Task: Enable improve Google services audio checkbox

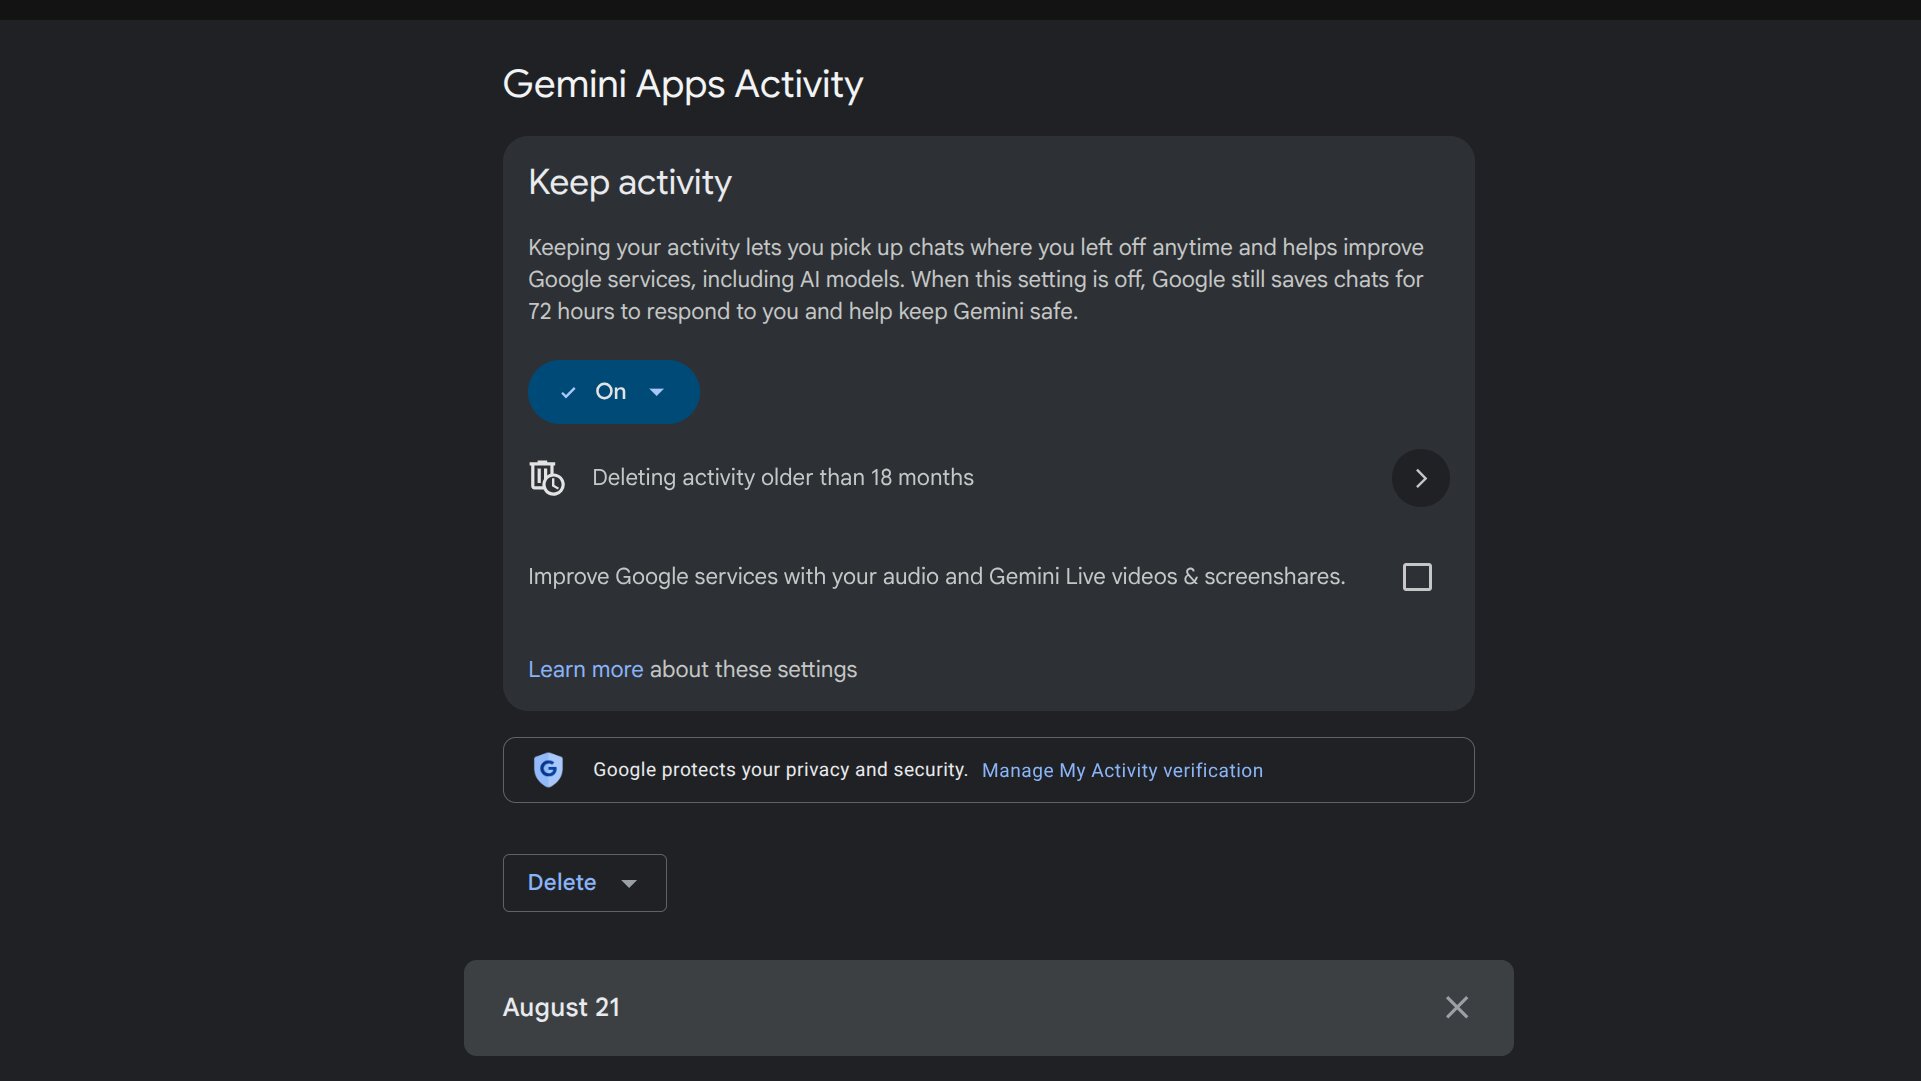Action: [x=1417, y=577]
